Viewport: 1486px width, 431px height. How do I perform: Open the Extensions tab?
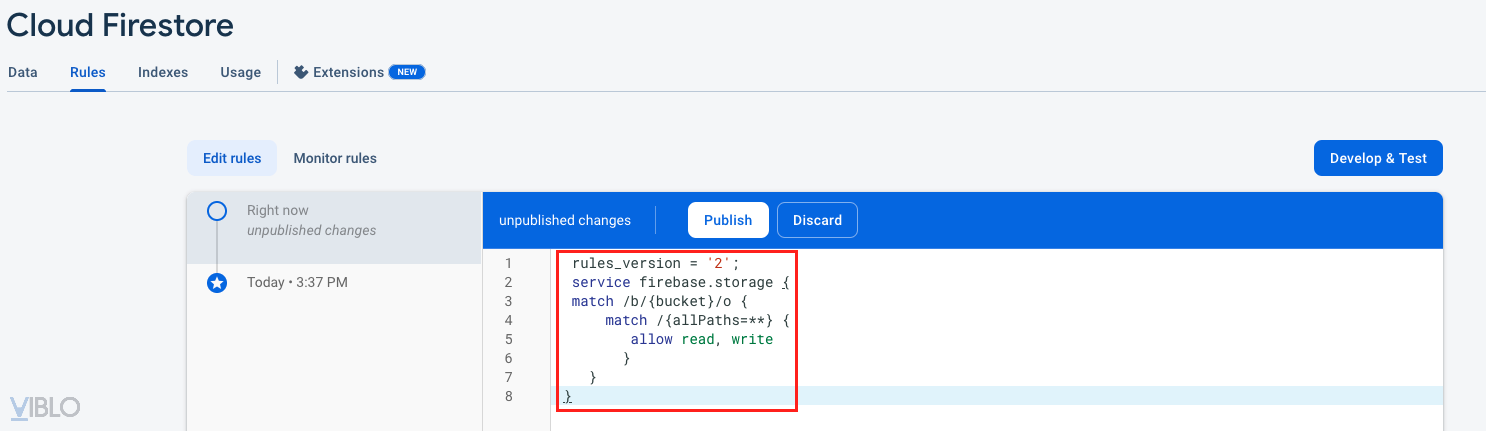coord(348,72)
